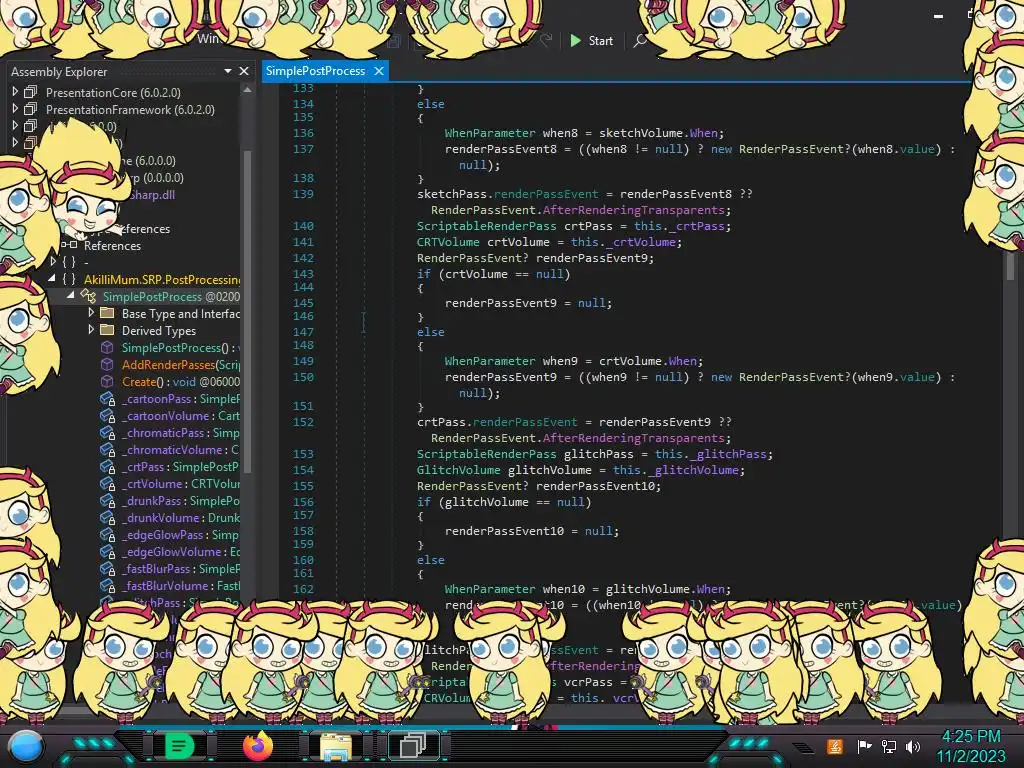Click sketchVolume.When on line 136
Image resolution: width=1024 pixels, height=768 pixels.
(658, 133)
